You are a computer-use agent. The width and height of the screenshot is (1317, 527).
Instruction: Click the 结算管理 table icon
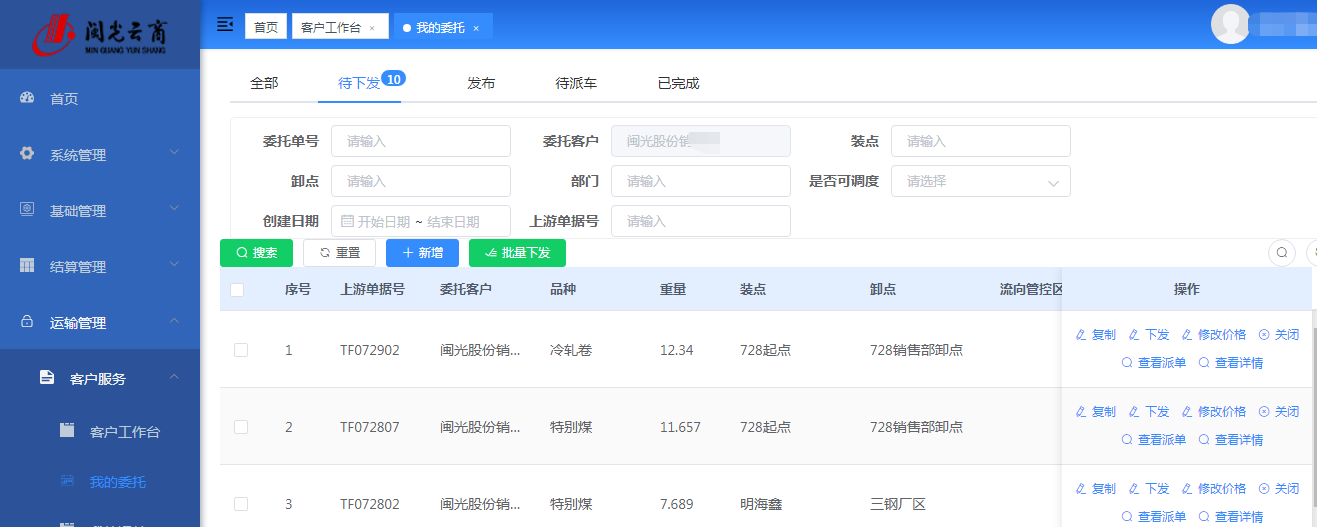pos(28,266)
